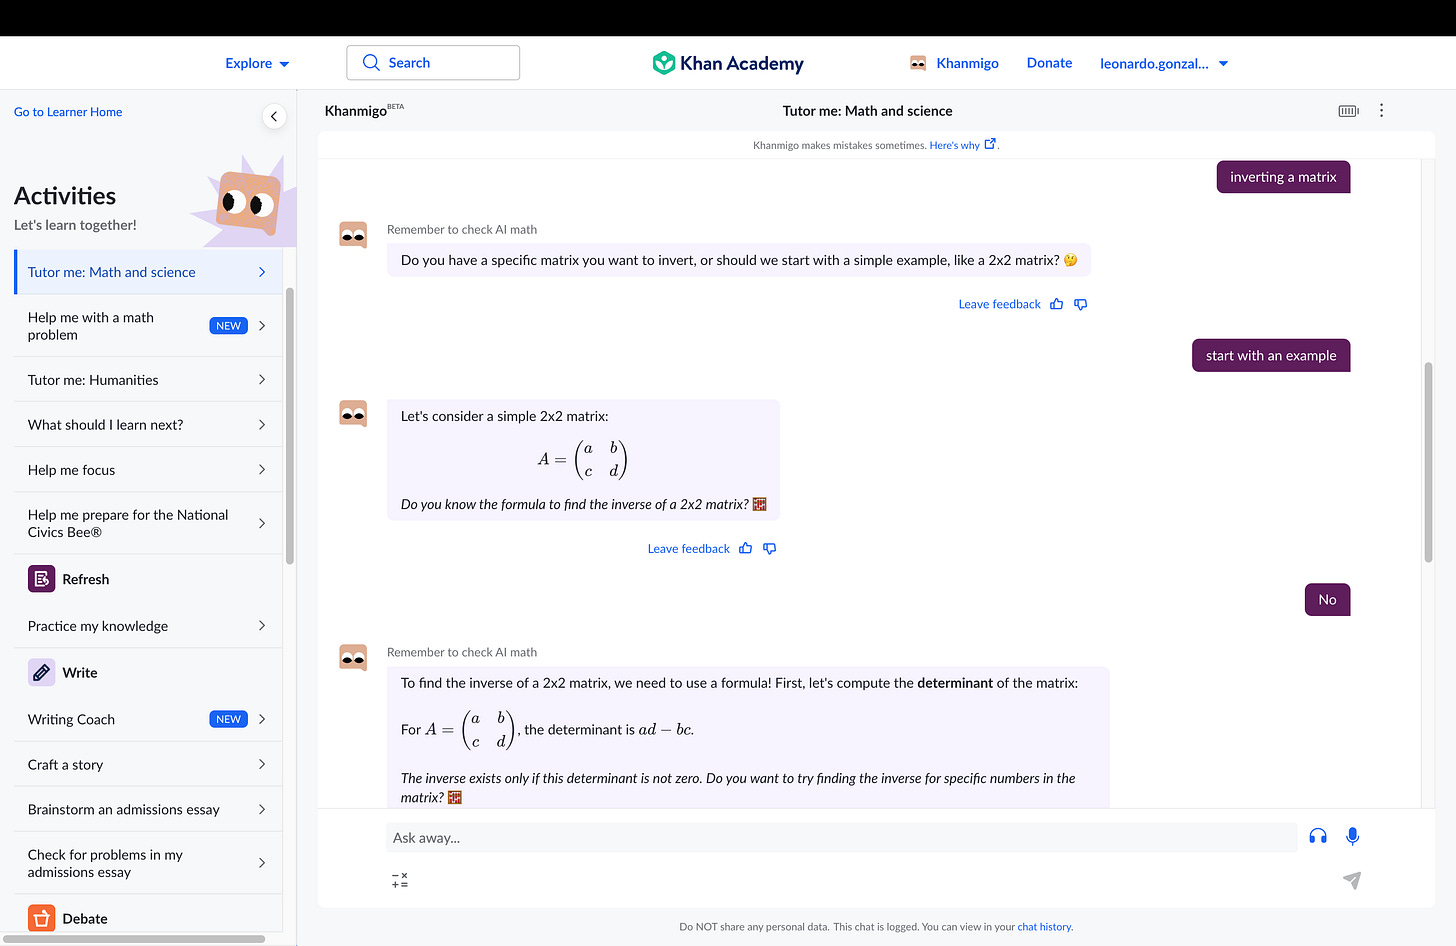Click the NEW badge on math problem

(228, 326)
